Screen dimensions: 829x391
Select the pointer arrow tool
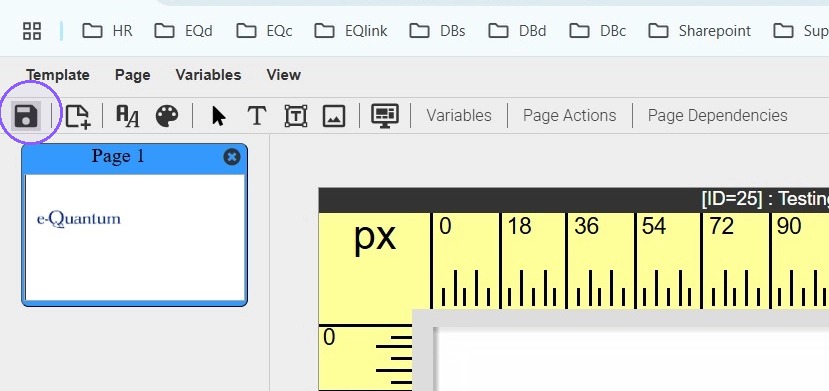point(218,116)
